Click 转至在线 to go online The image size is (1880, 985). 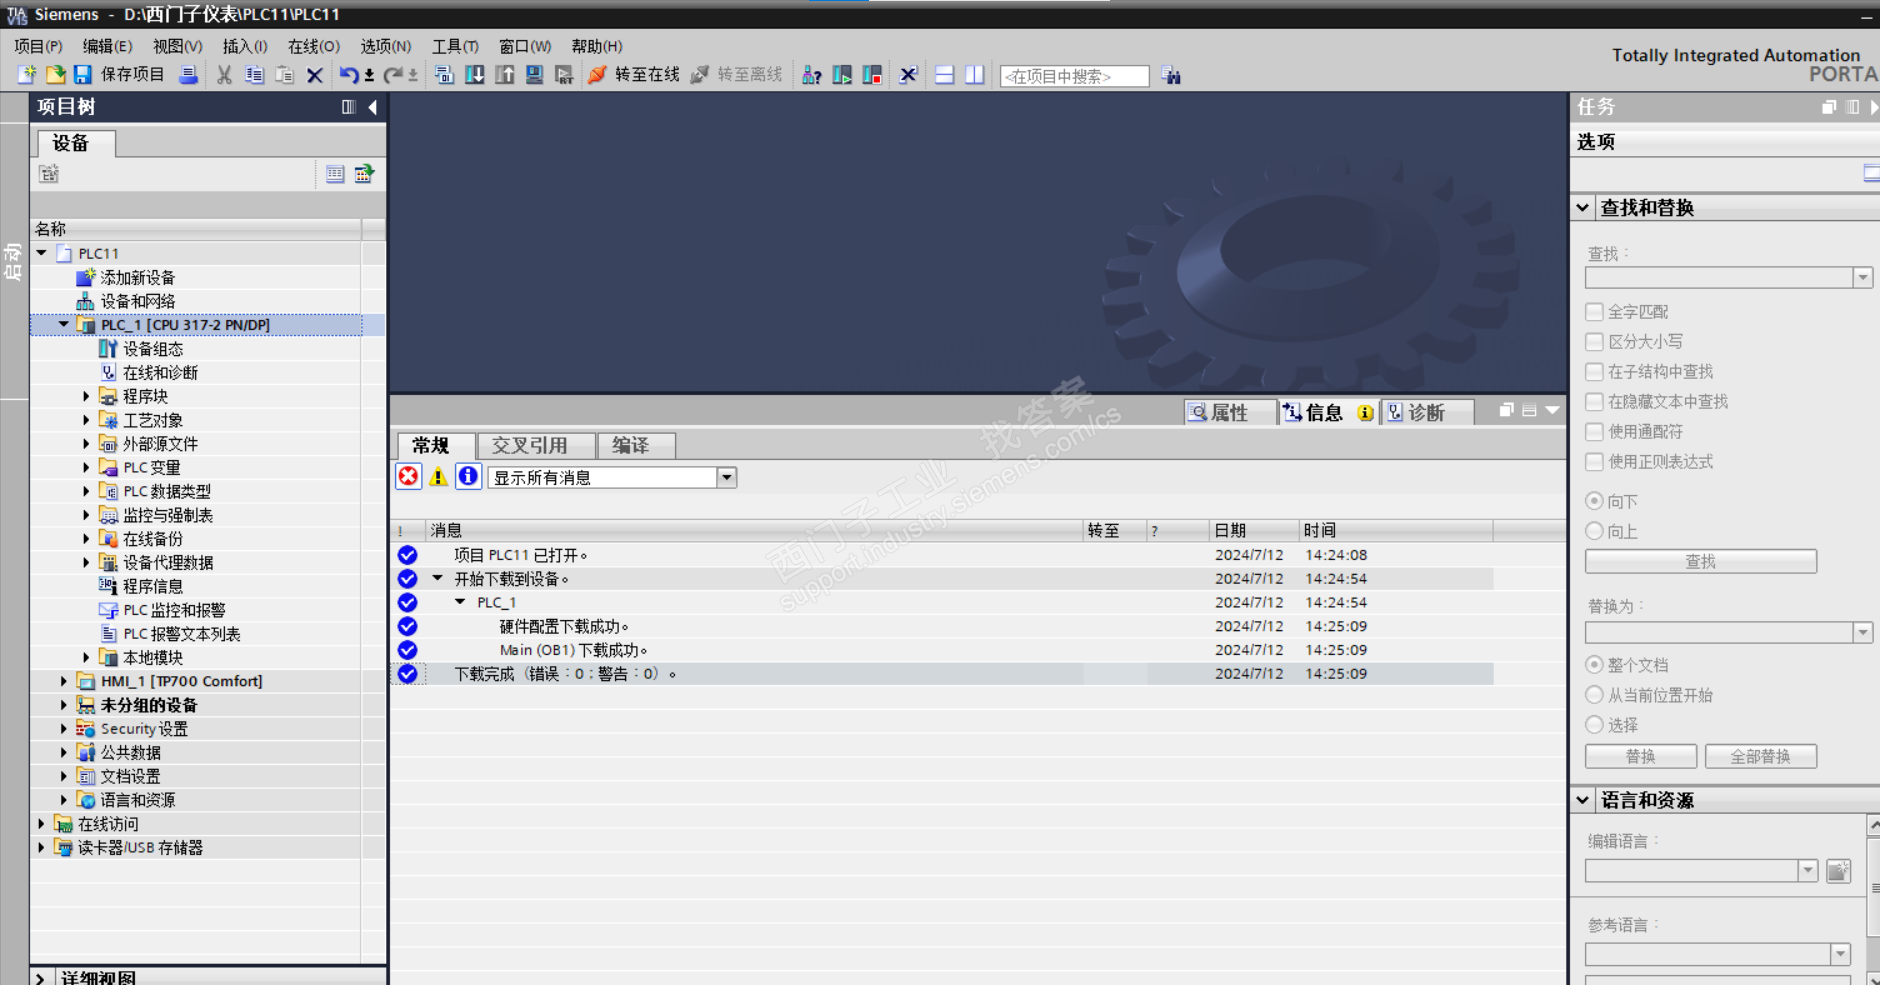634,75
